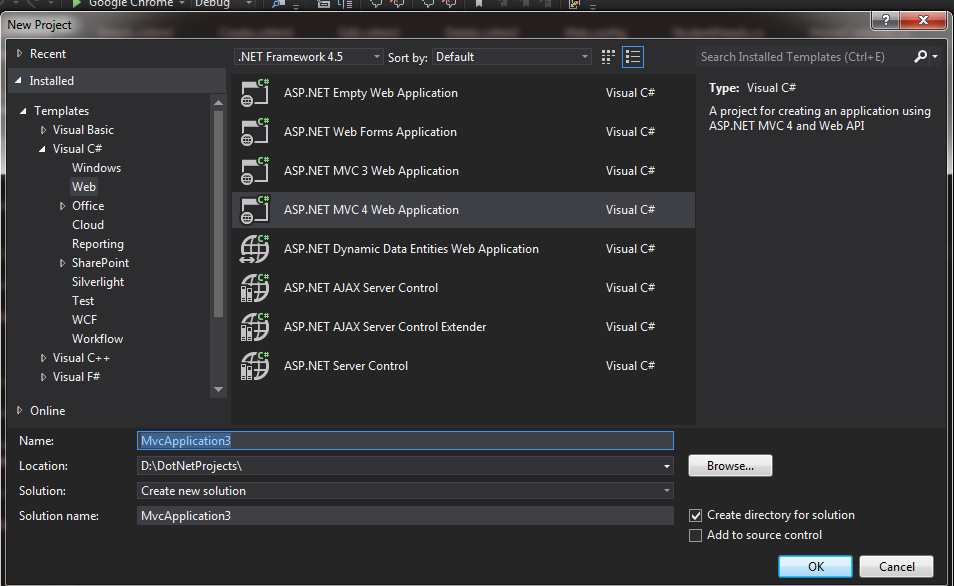Image resolution: width=954 pixels, height=586 pixels.
Task: Click the ASP.NET AJAX Server Control icon
Action: pos(253,287)
